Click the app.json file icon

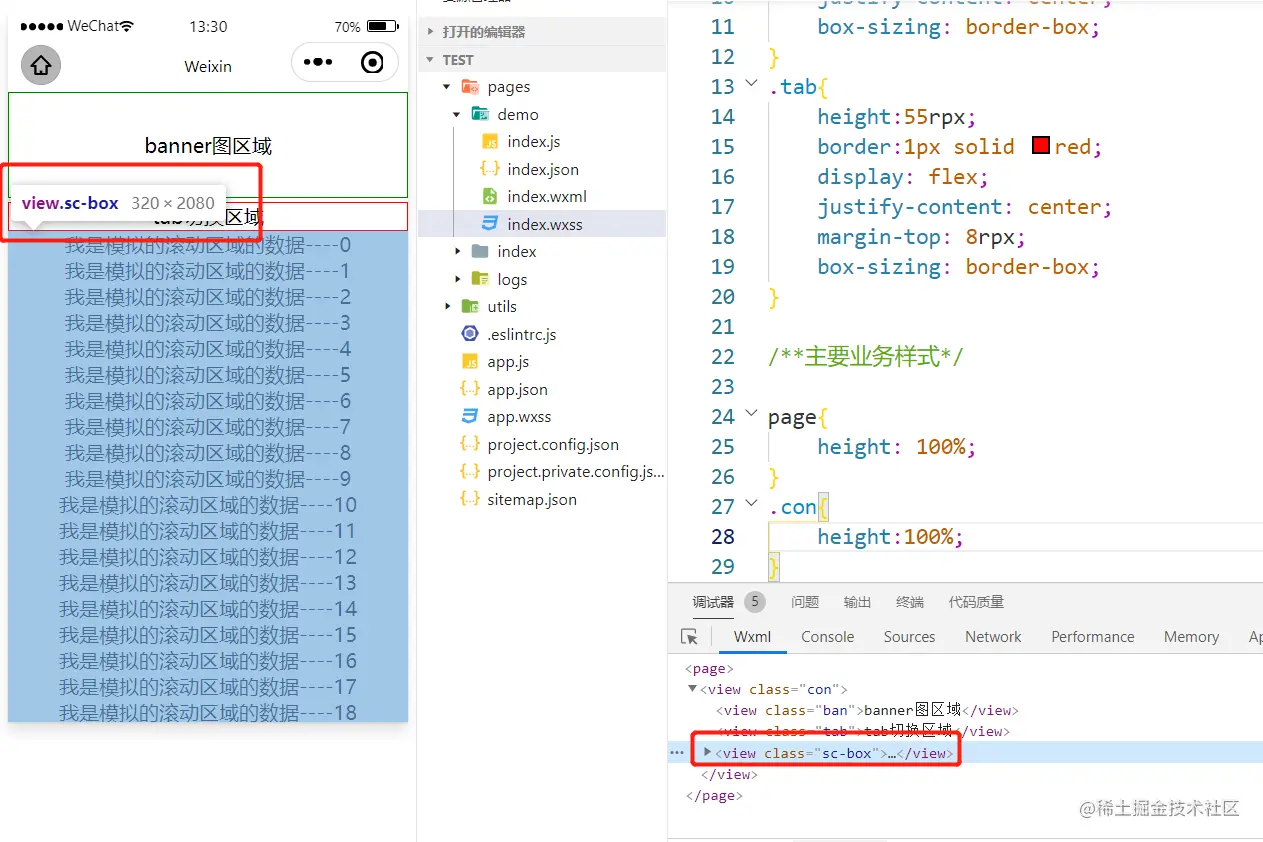pyautogui.click(x=470, y=389)
